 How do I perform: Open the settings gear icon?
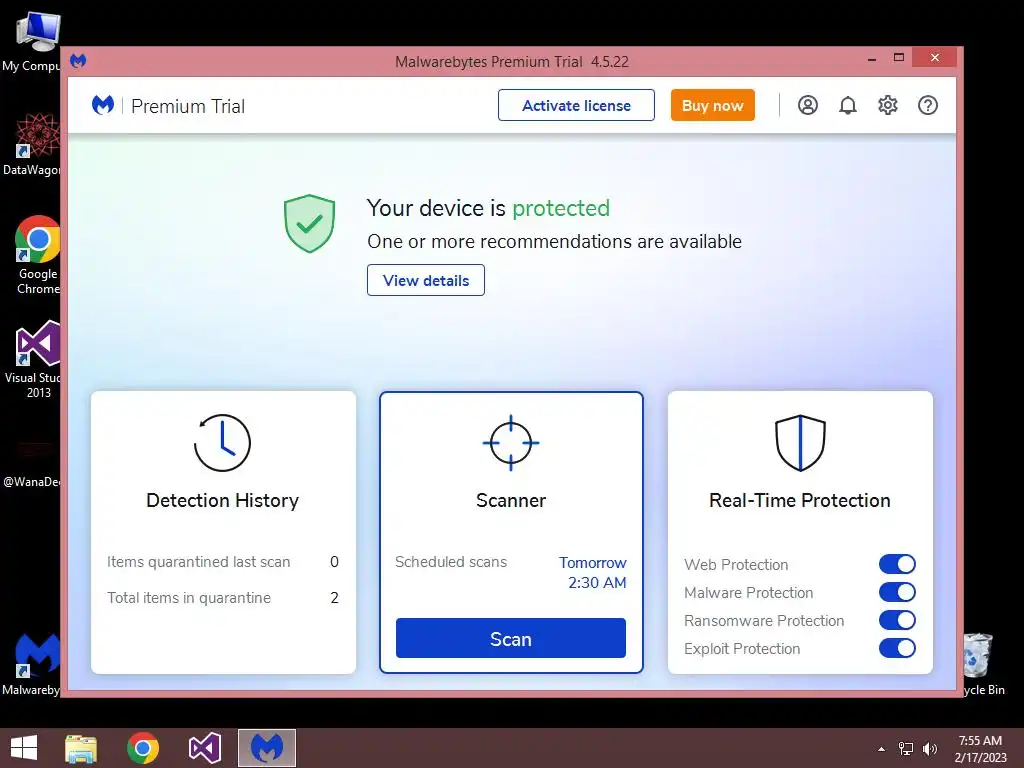click(x=888, y=105)
